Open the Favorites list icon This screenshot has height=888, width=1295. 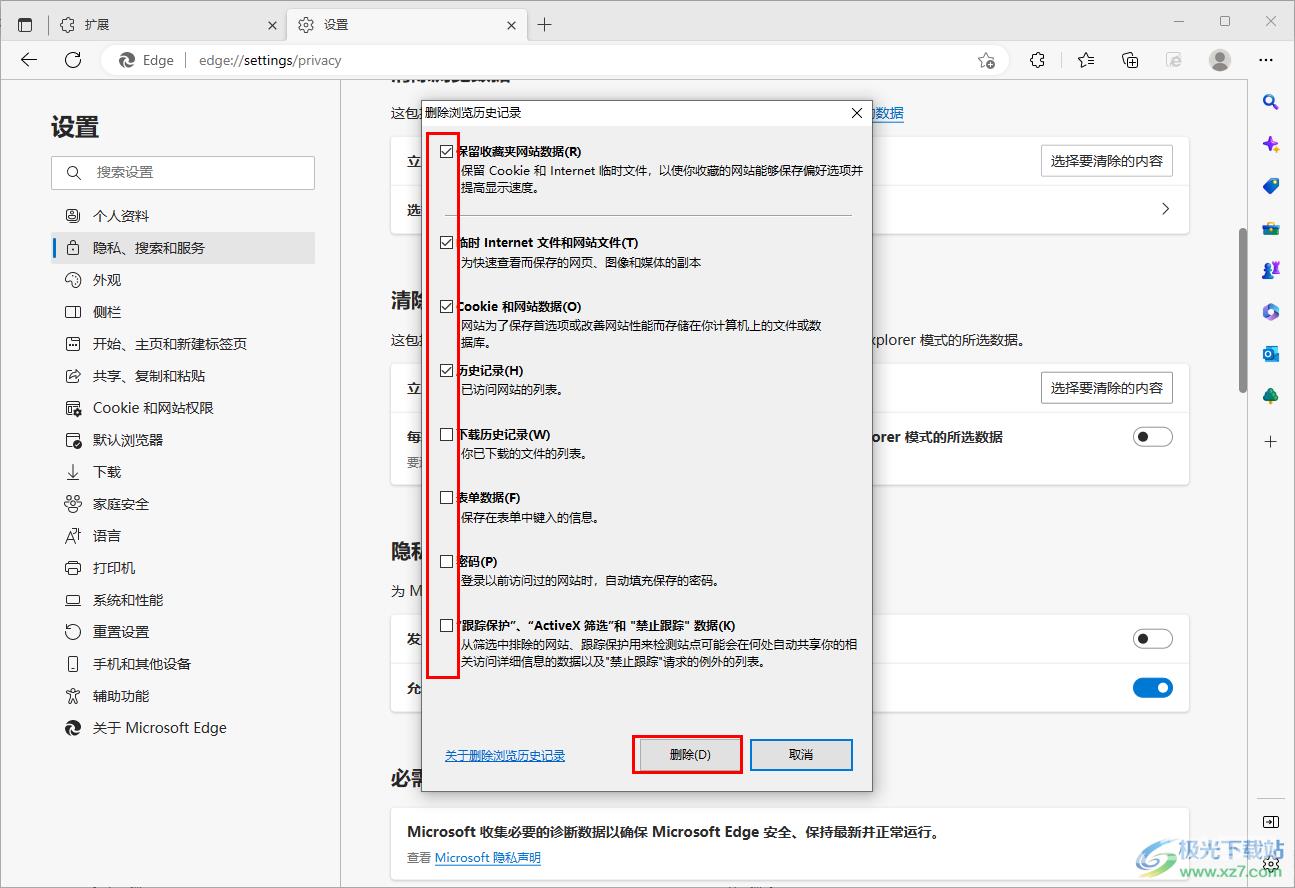pos(1086,60)
